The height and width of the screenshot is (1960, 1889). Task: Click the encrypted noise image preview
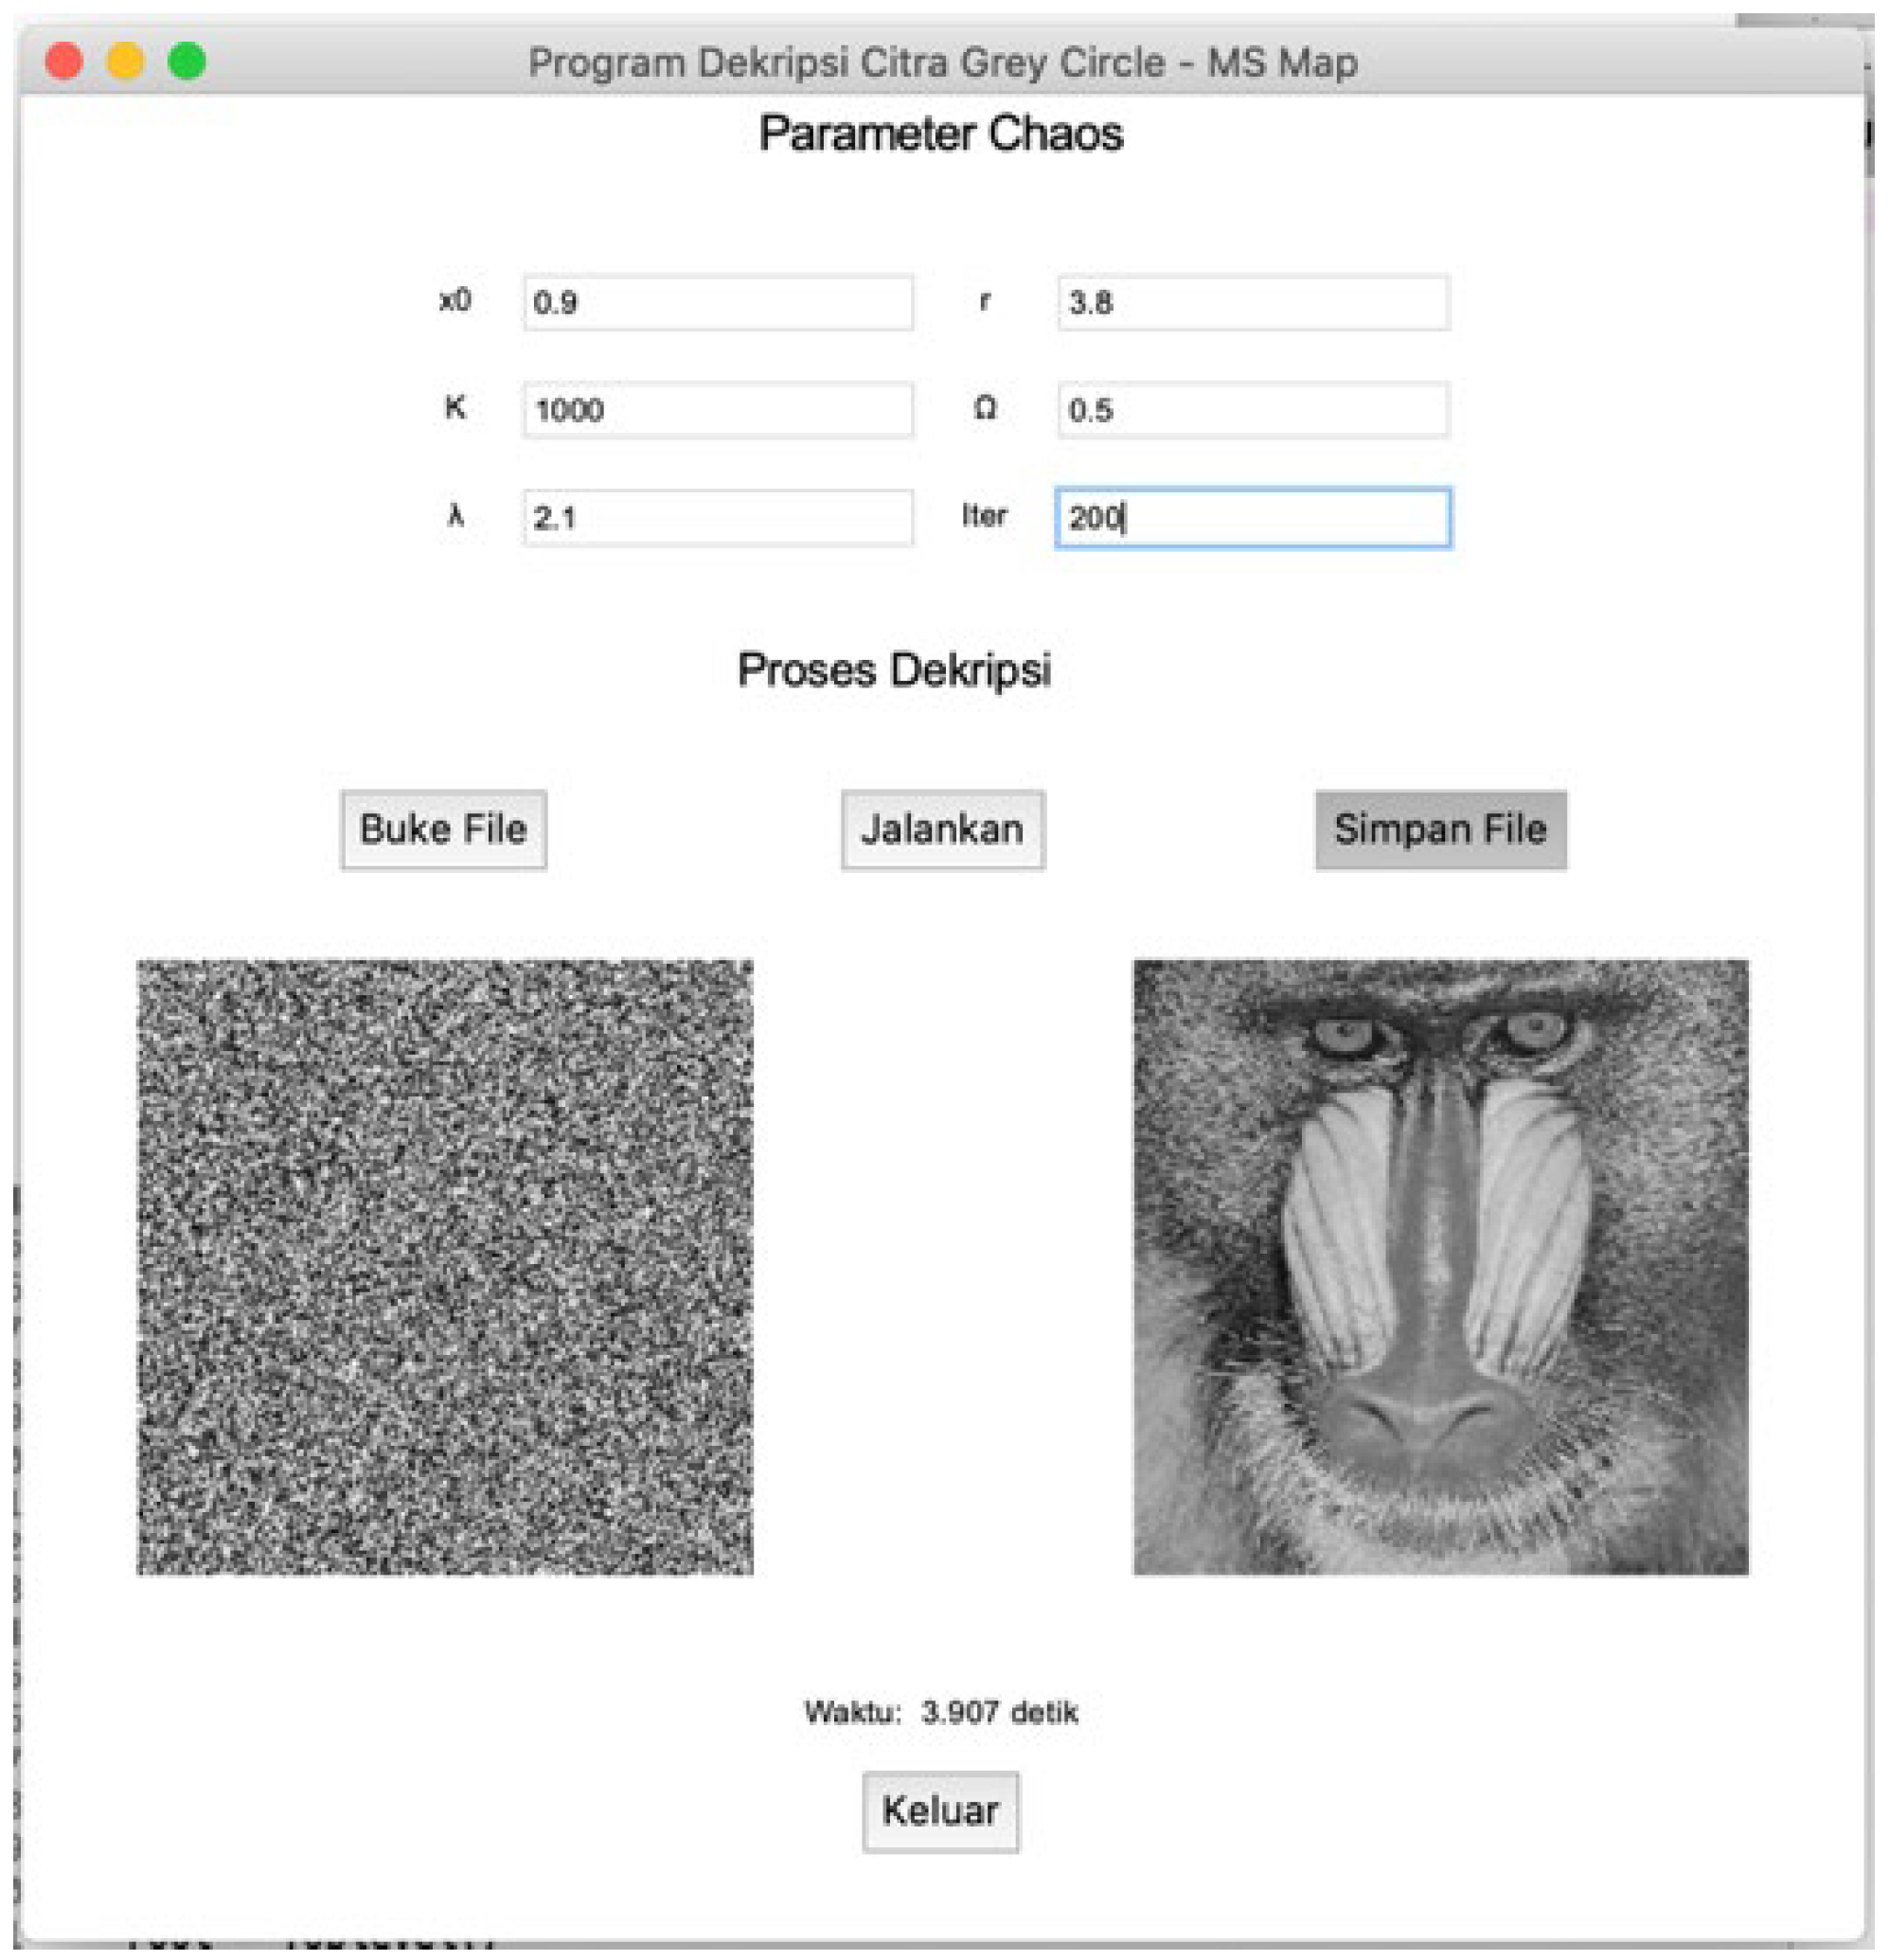(444, 1267)
